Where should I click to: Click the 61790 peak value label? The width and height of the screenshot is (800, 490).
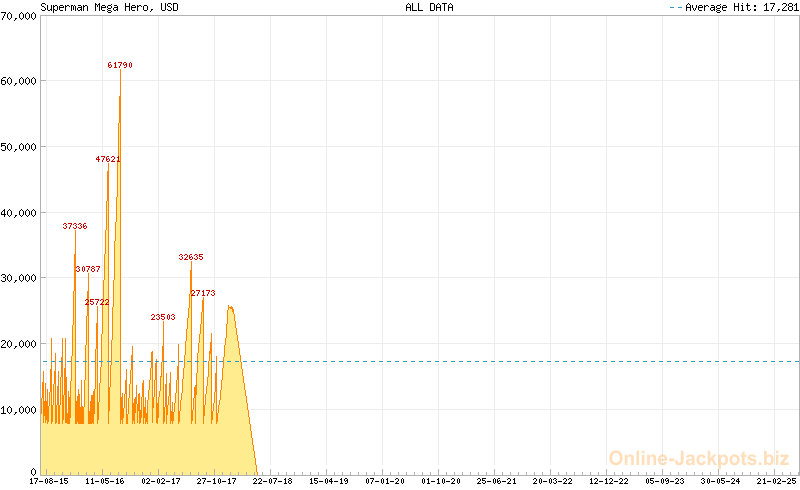pos(120,65)
